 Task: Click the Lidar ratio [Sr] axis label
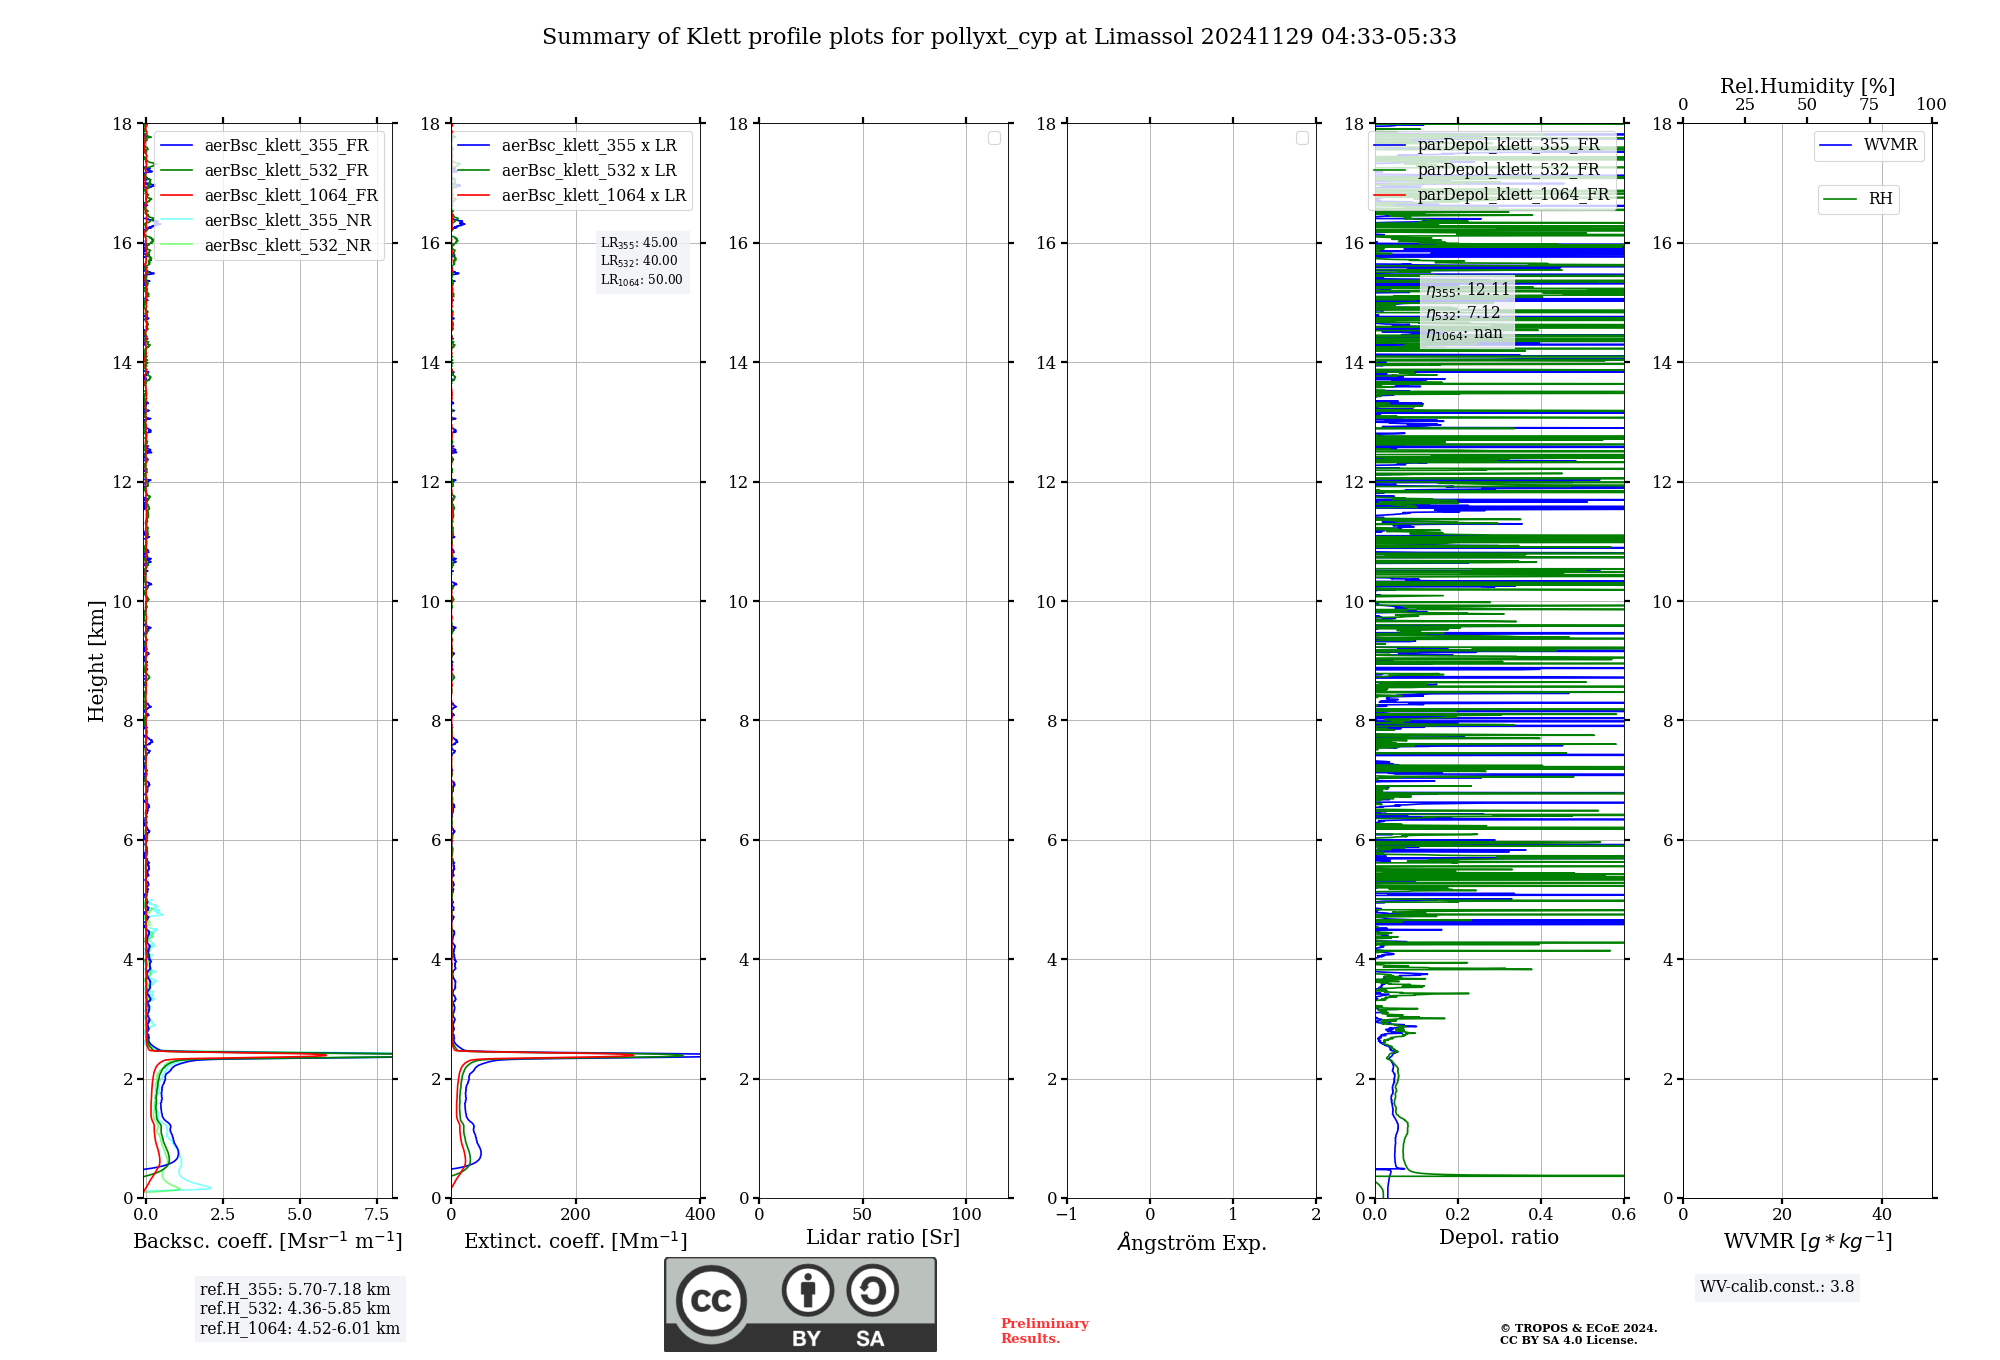pos(883,1238)
